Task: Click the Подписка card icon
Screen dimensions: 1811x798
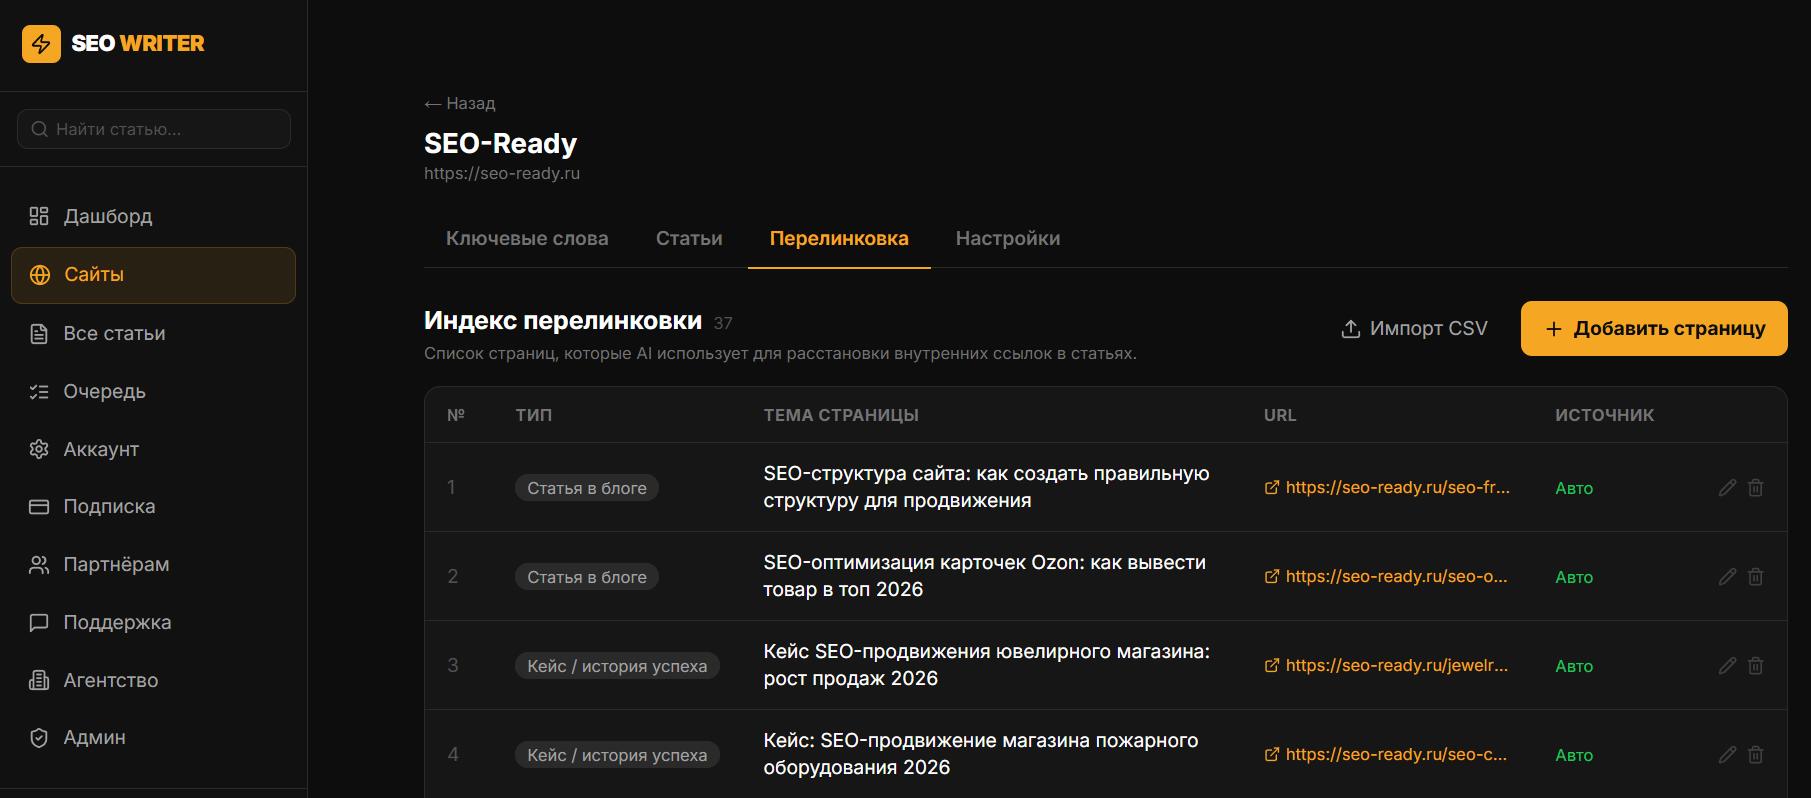Action: [39, 507]
